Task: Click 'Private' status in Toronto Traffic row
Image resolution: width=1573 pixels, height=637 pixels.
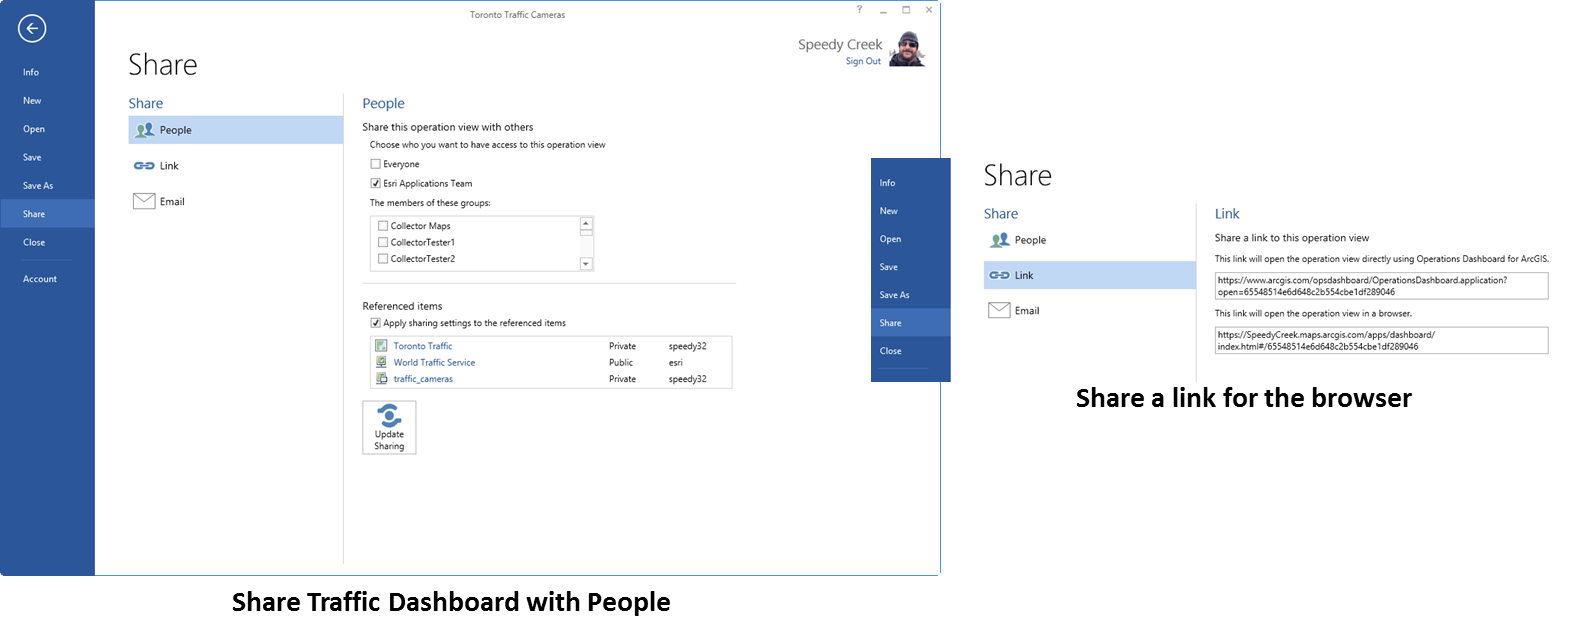Action: (x=622, y=346)
